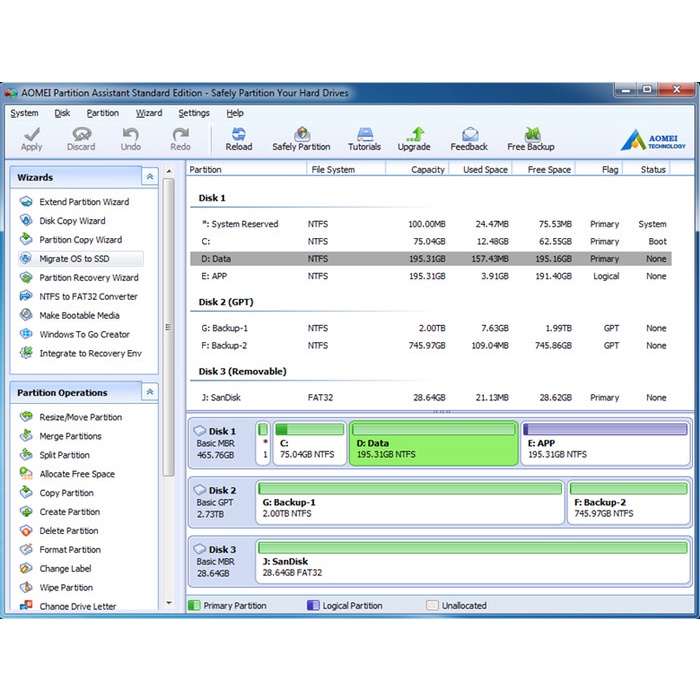Open the Wizard menu
Image resolution: width=700 pixels, height=700 pixels.
tap(149, 113)
